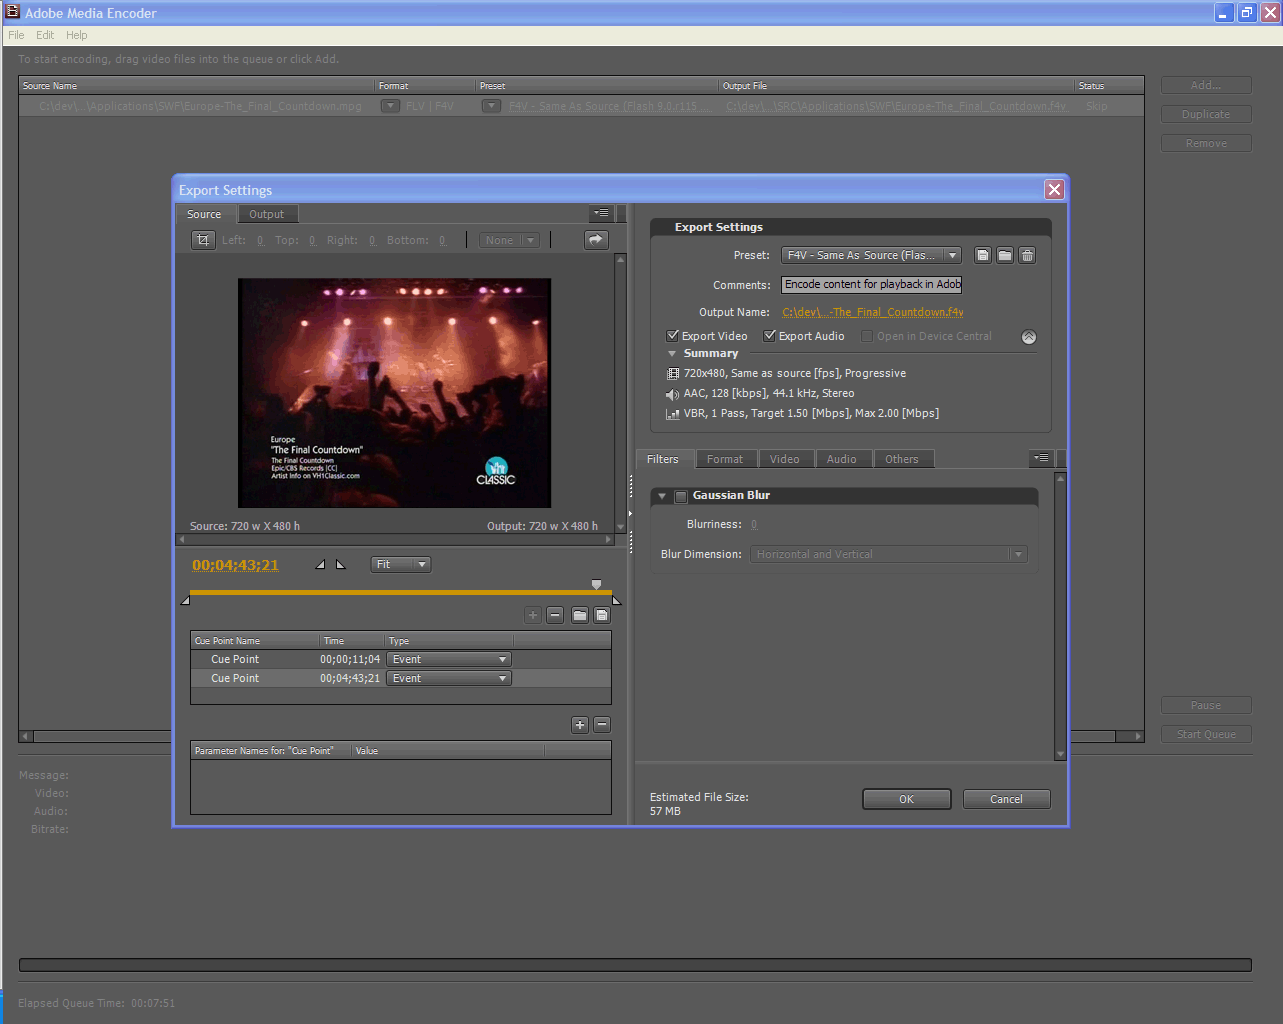
Task: Enable the Gaussian Blur checkbox
Action: point(681,496)
